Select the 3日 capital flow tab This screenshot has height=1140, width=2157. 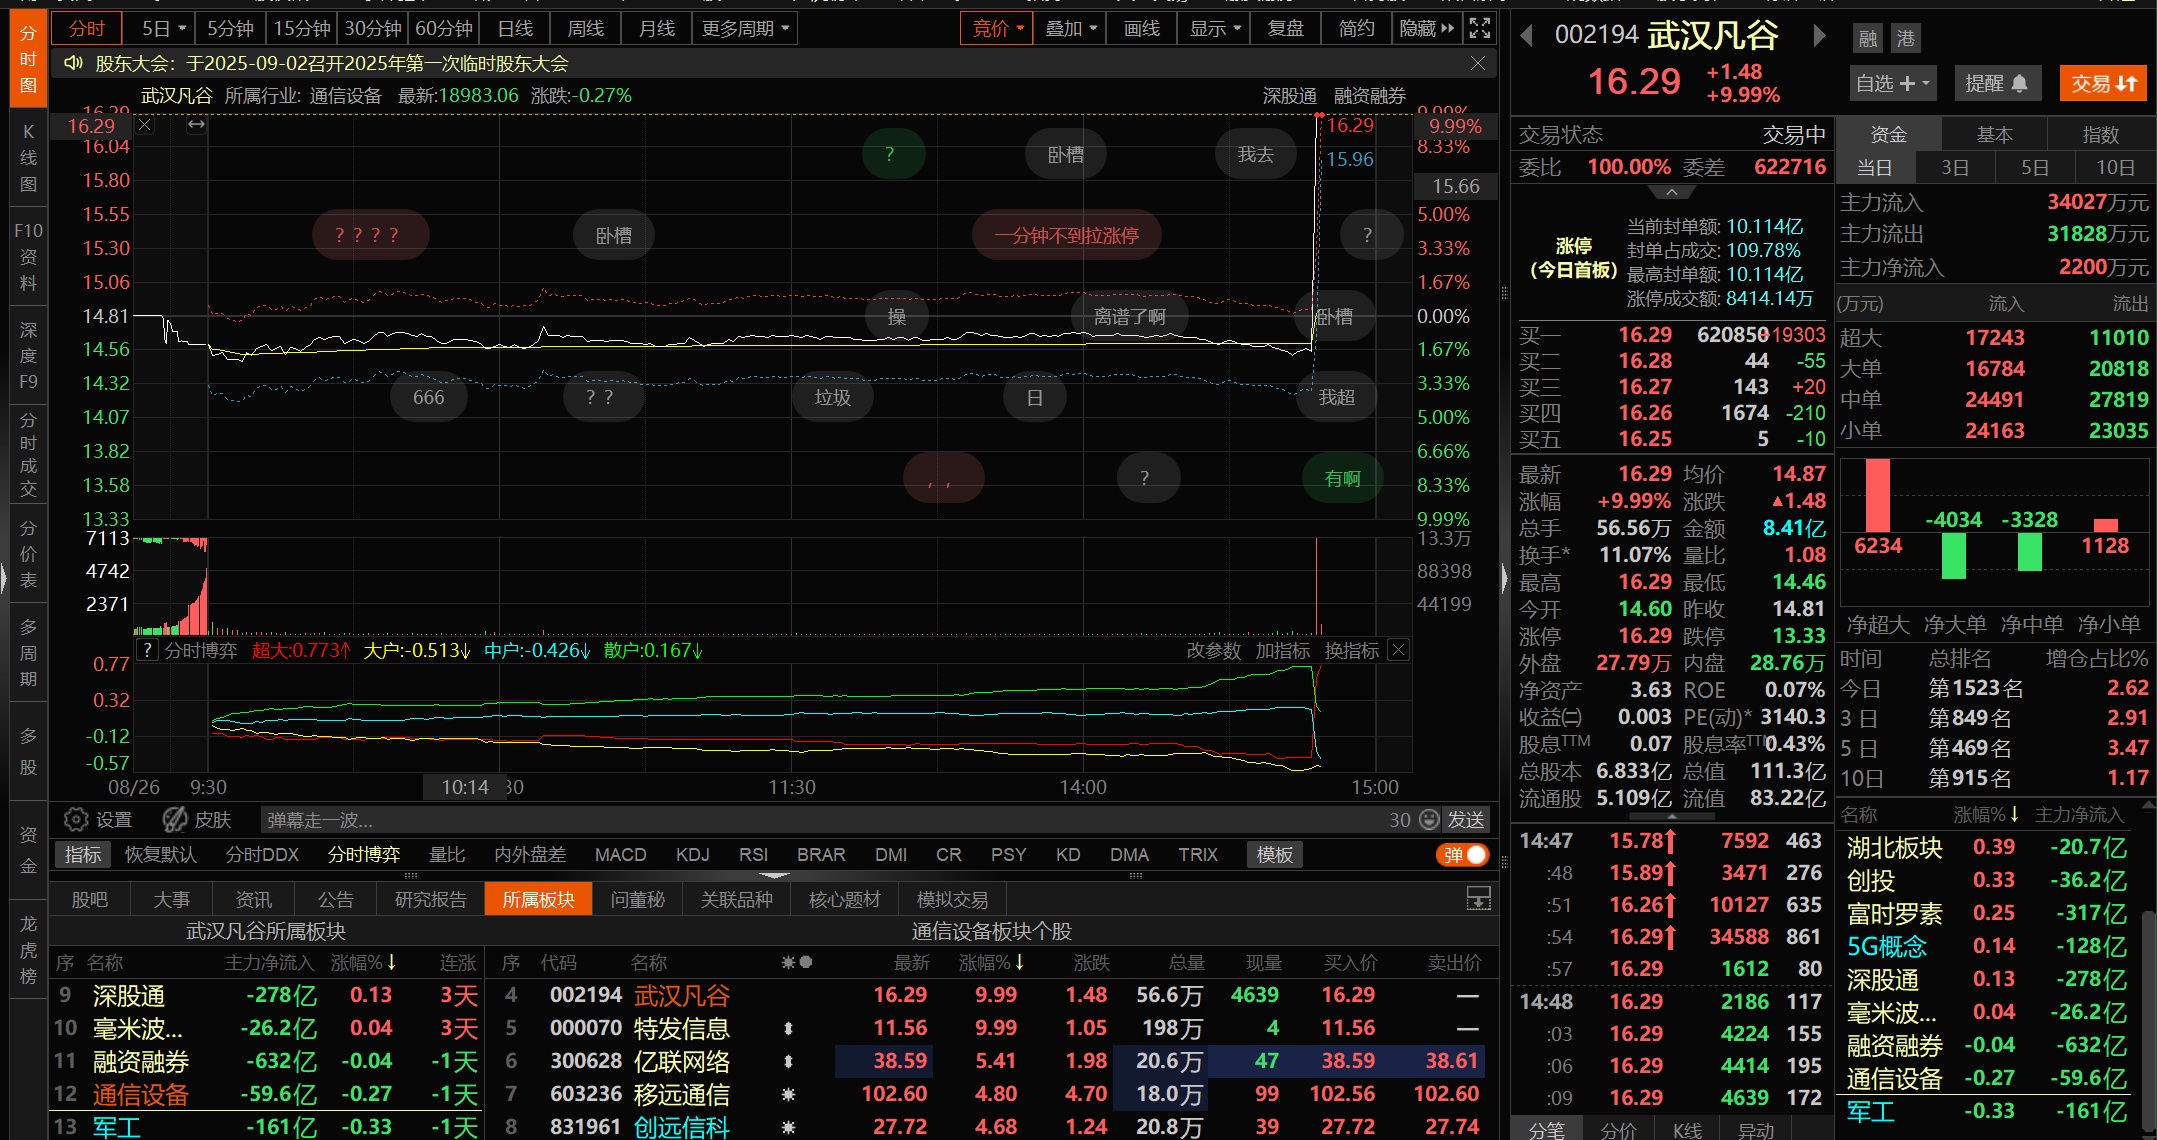tap(1955, 167)
